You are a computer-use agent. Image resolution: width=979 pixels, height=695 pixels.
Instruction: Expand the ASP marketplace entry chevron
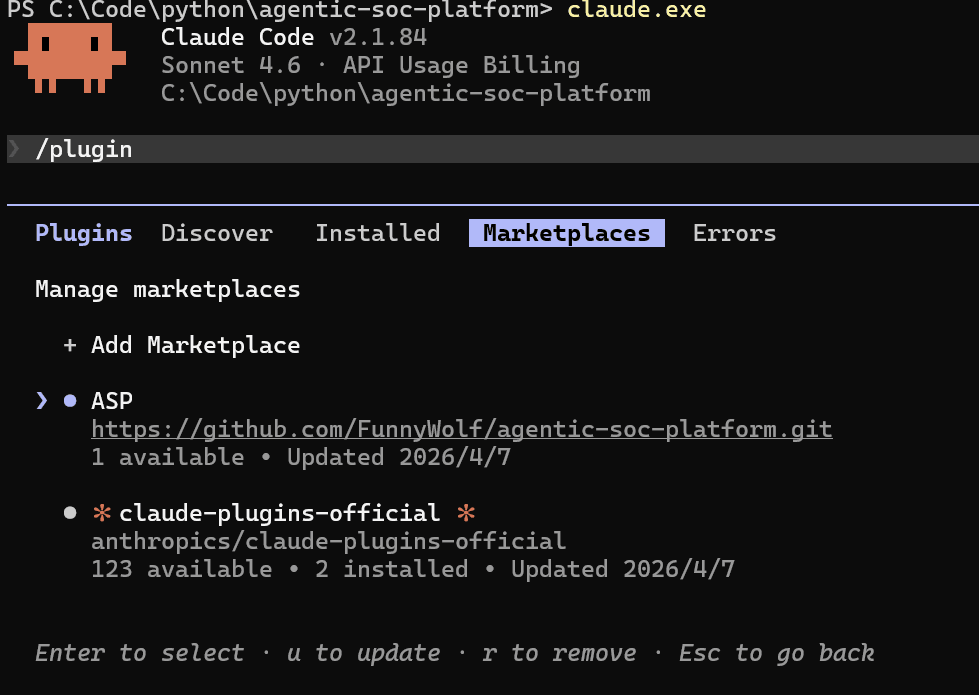coord(40,400)
